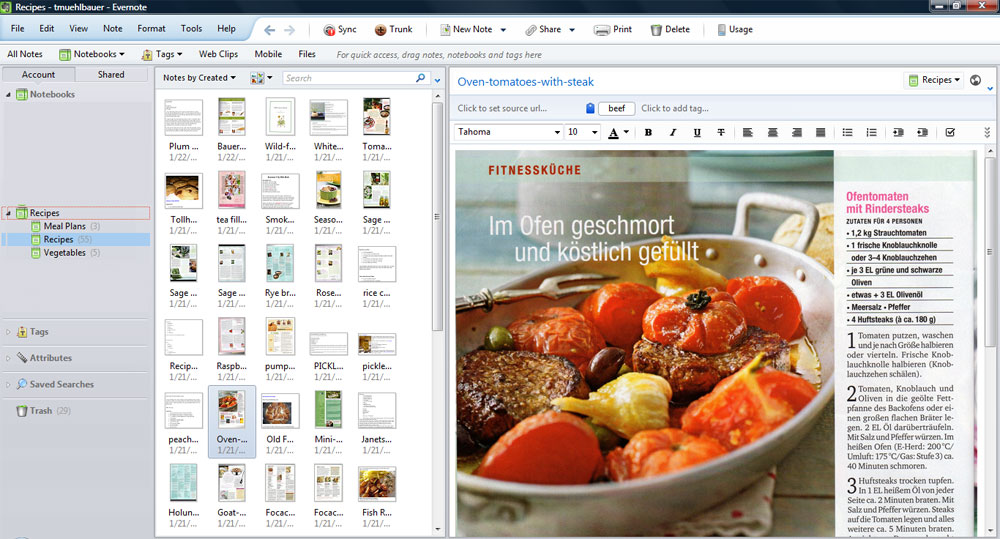1000x539 pixels.
Task: Select the Meal Plans notebook
Action: (x=64, y=226)
